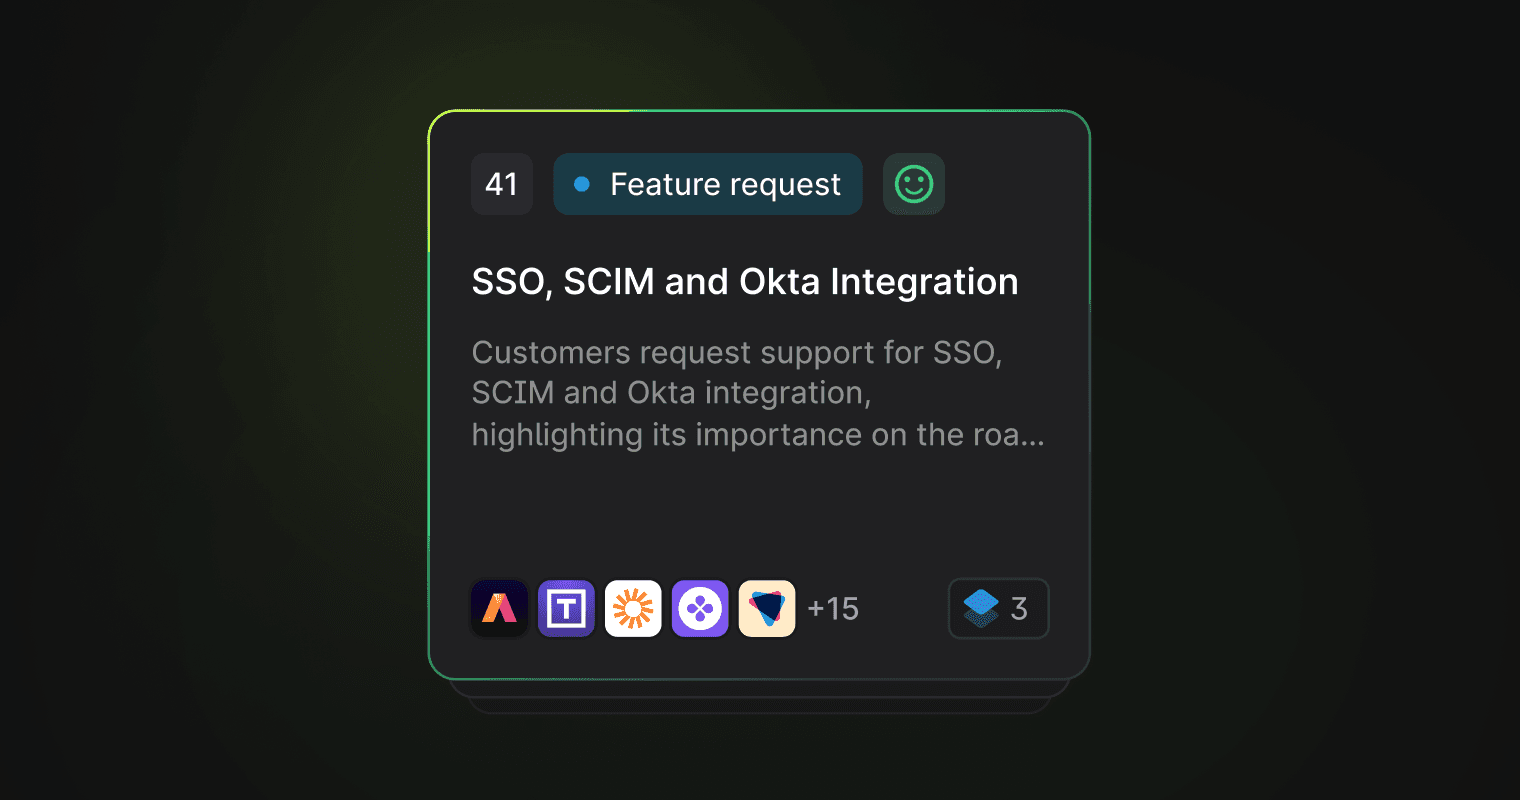
Task: Click the purple boxed 'T' company icon
Action: point(566,608)
